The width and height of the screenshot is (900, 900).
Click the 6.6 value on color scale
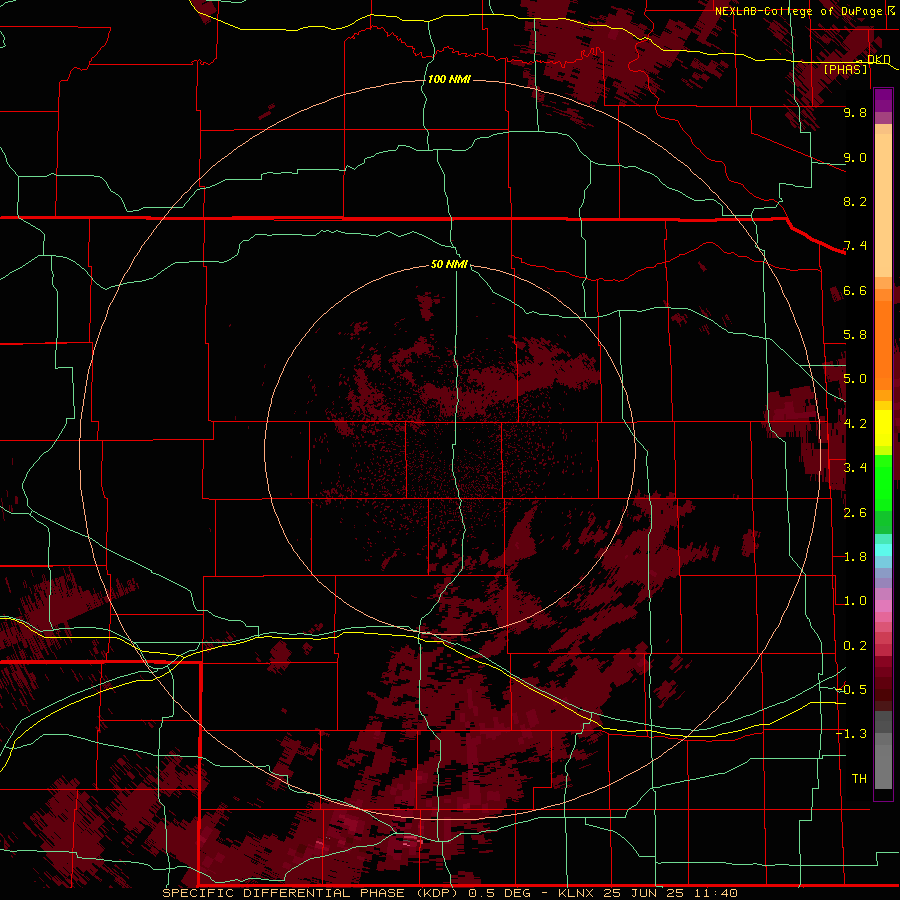pyautogui.click(x=855, y=290)
